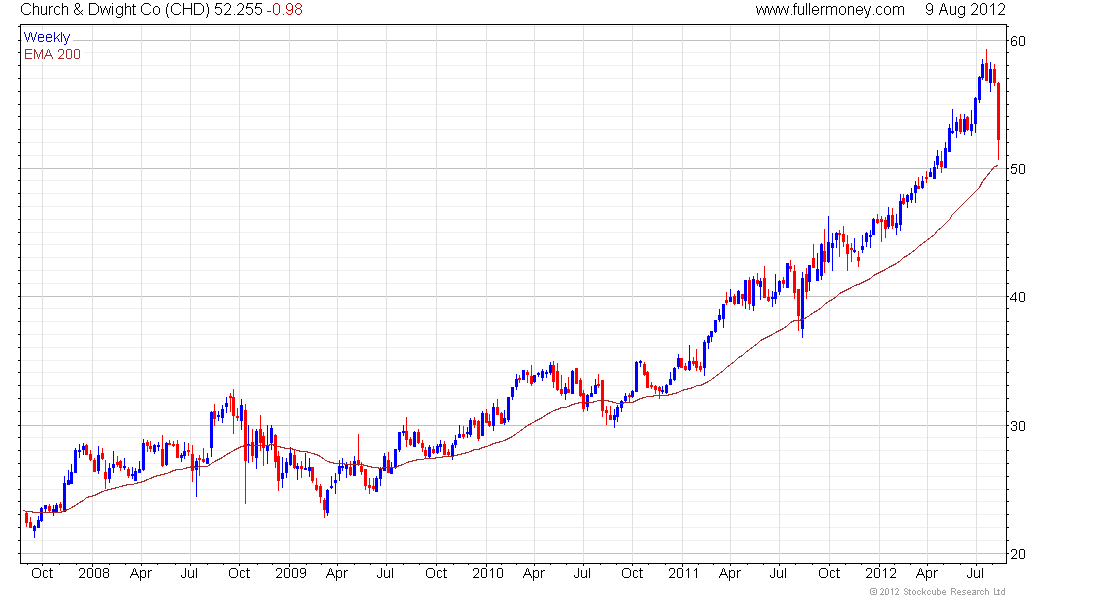This screenshot has width=1100, height=600.
Task: Click the Jul label right before 2009's Oct
Action: 385,573
